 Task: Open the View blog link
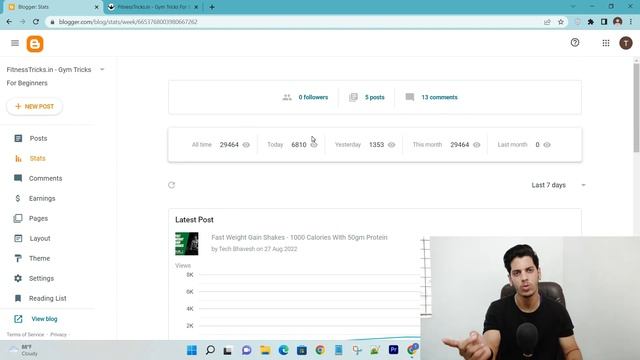click(44, 319)
